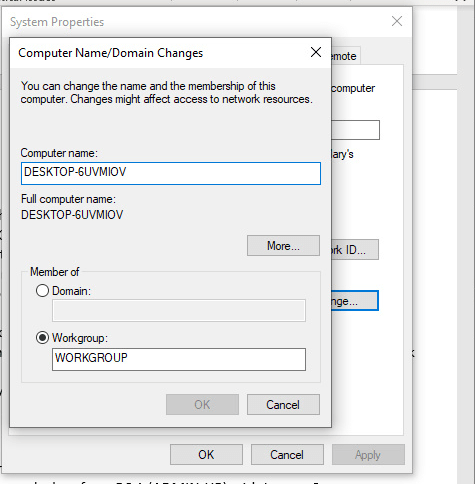Image resolution: width=475 pixels, height=484 pixels.
Task: Close the System Properties window
Action: [397, 21]
